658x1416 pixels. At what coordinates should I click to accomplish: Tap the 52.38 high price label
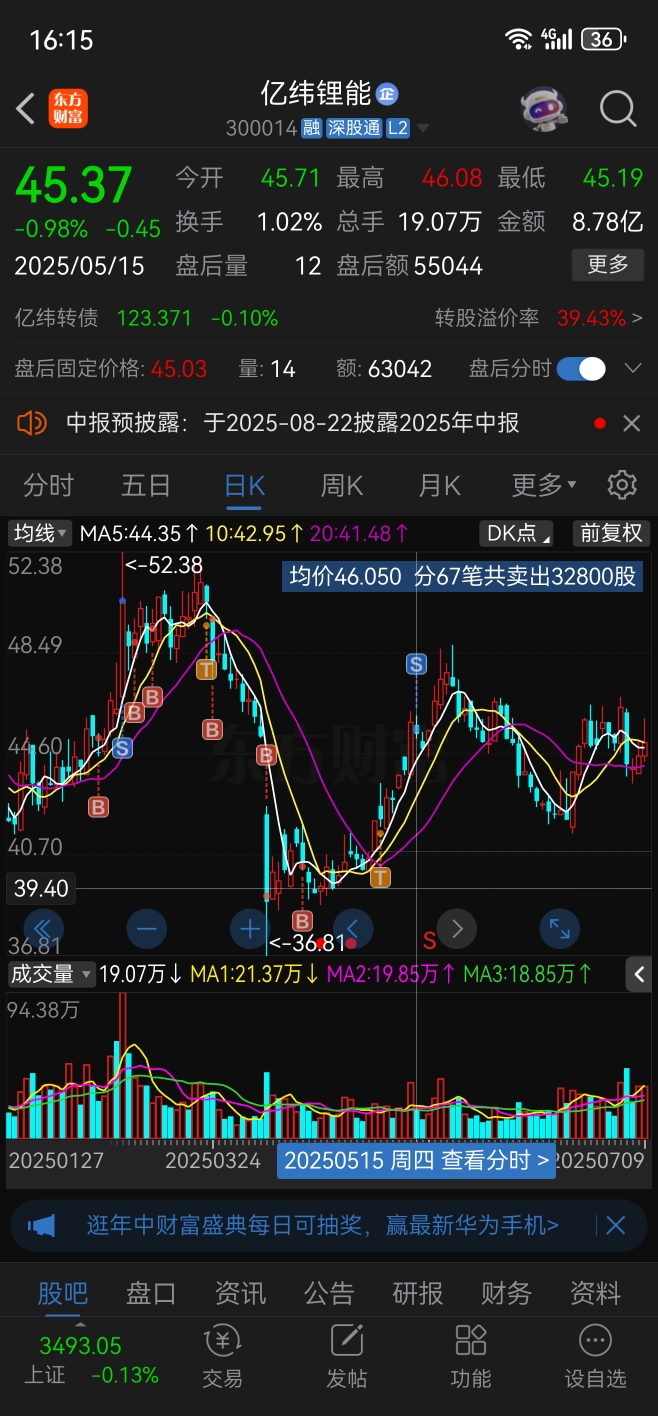[x=35, y=566]
